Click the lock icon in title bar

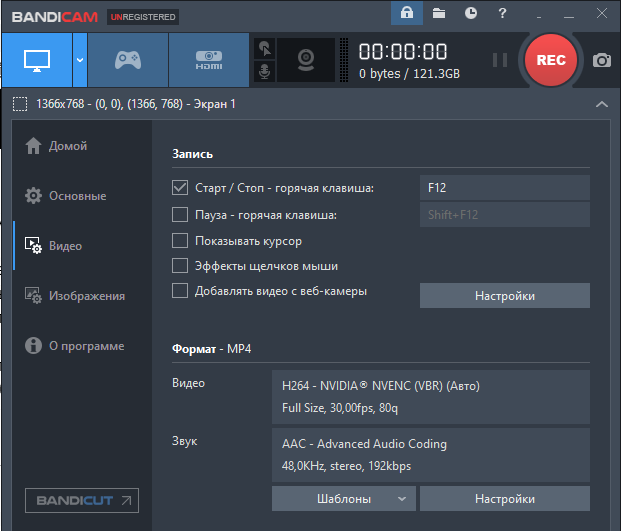tap(407, 13)
